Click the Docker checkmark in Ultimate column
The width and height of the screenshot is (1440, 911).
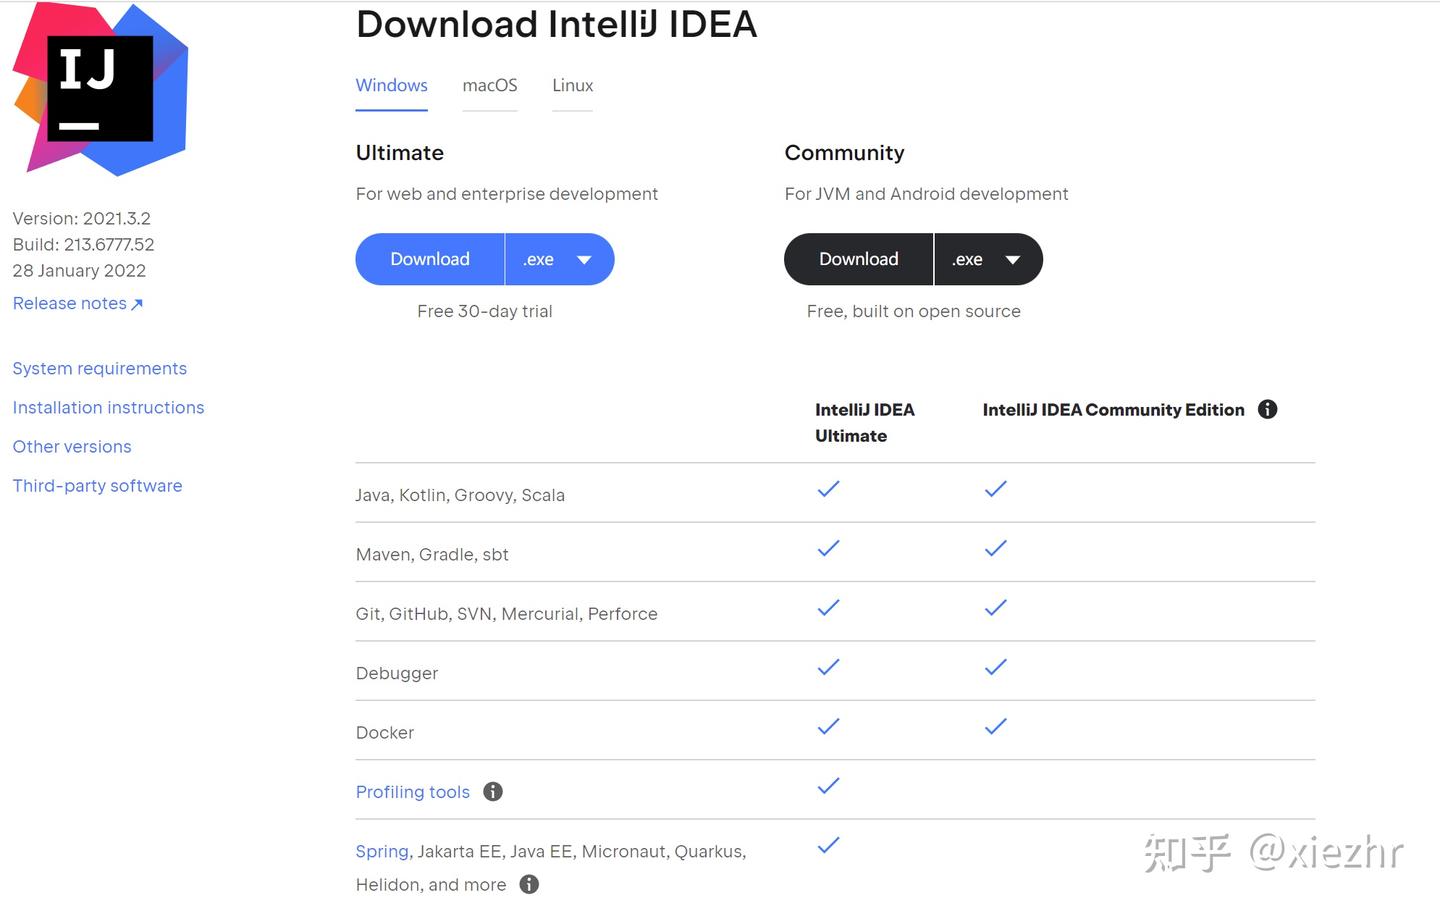tap(828, 727)
